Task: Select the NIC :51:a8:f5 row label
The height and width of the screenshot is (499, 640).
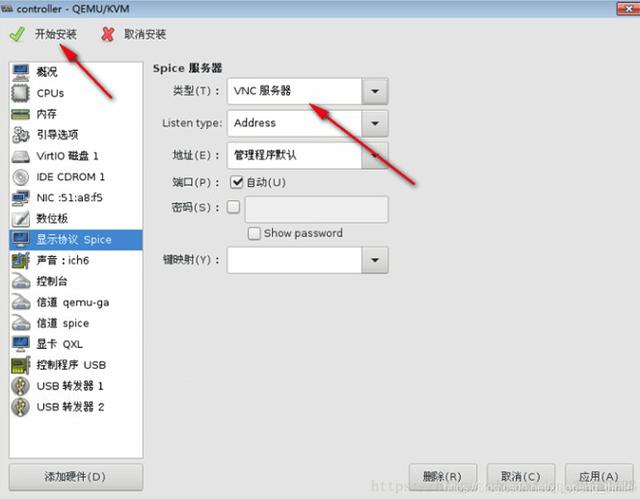Action: point(69,198)
